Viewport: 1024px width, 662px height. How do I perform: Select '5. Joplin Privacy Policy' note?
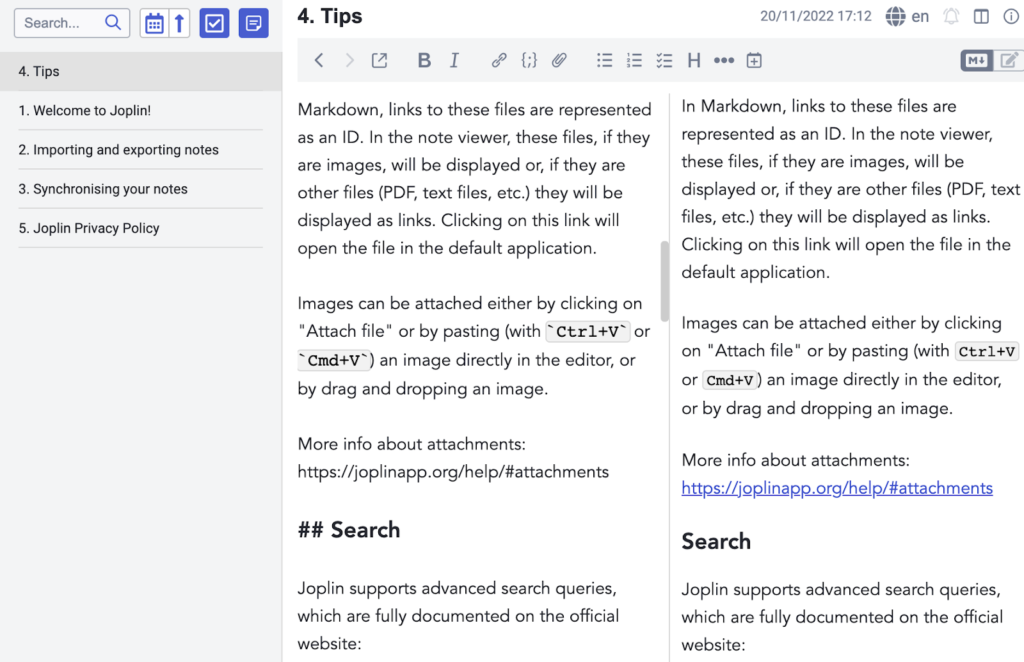(96, 228)
